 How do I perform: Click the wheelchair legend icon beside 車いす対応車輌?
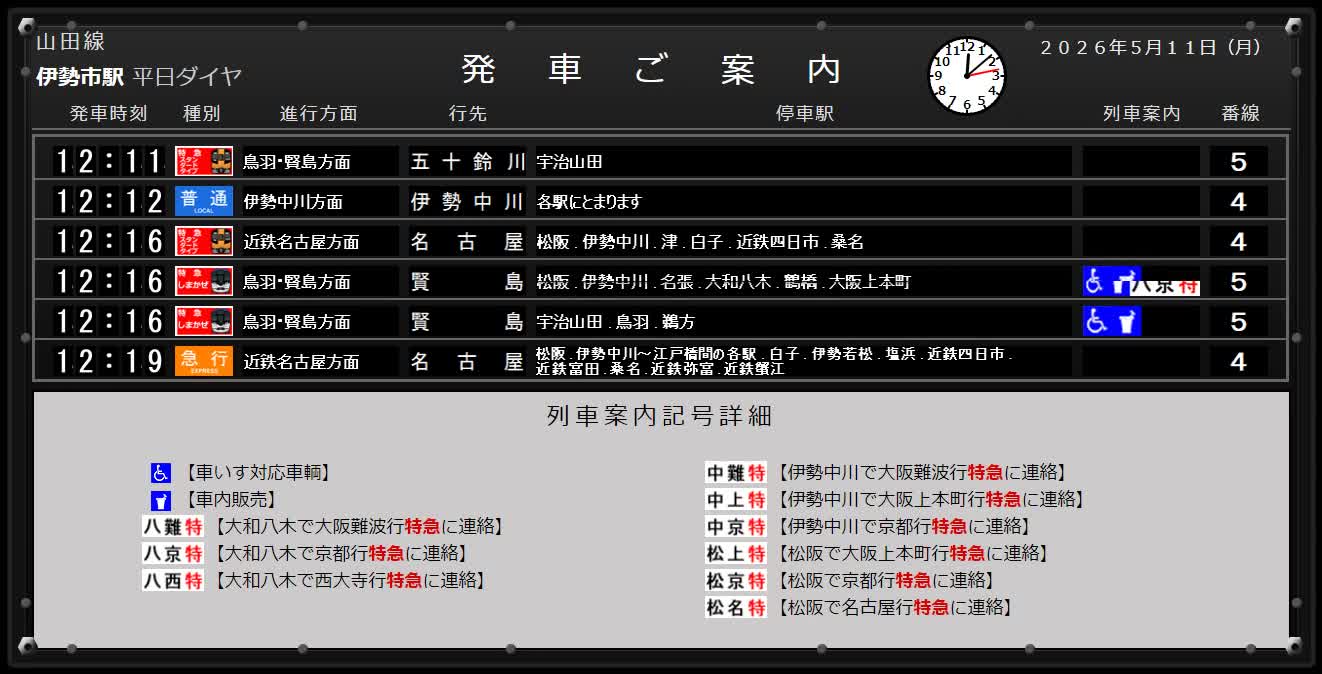(161, 473)
